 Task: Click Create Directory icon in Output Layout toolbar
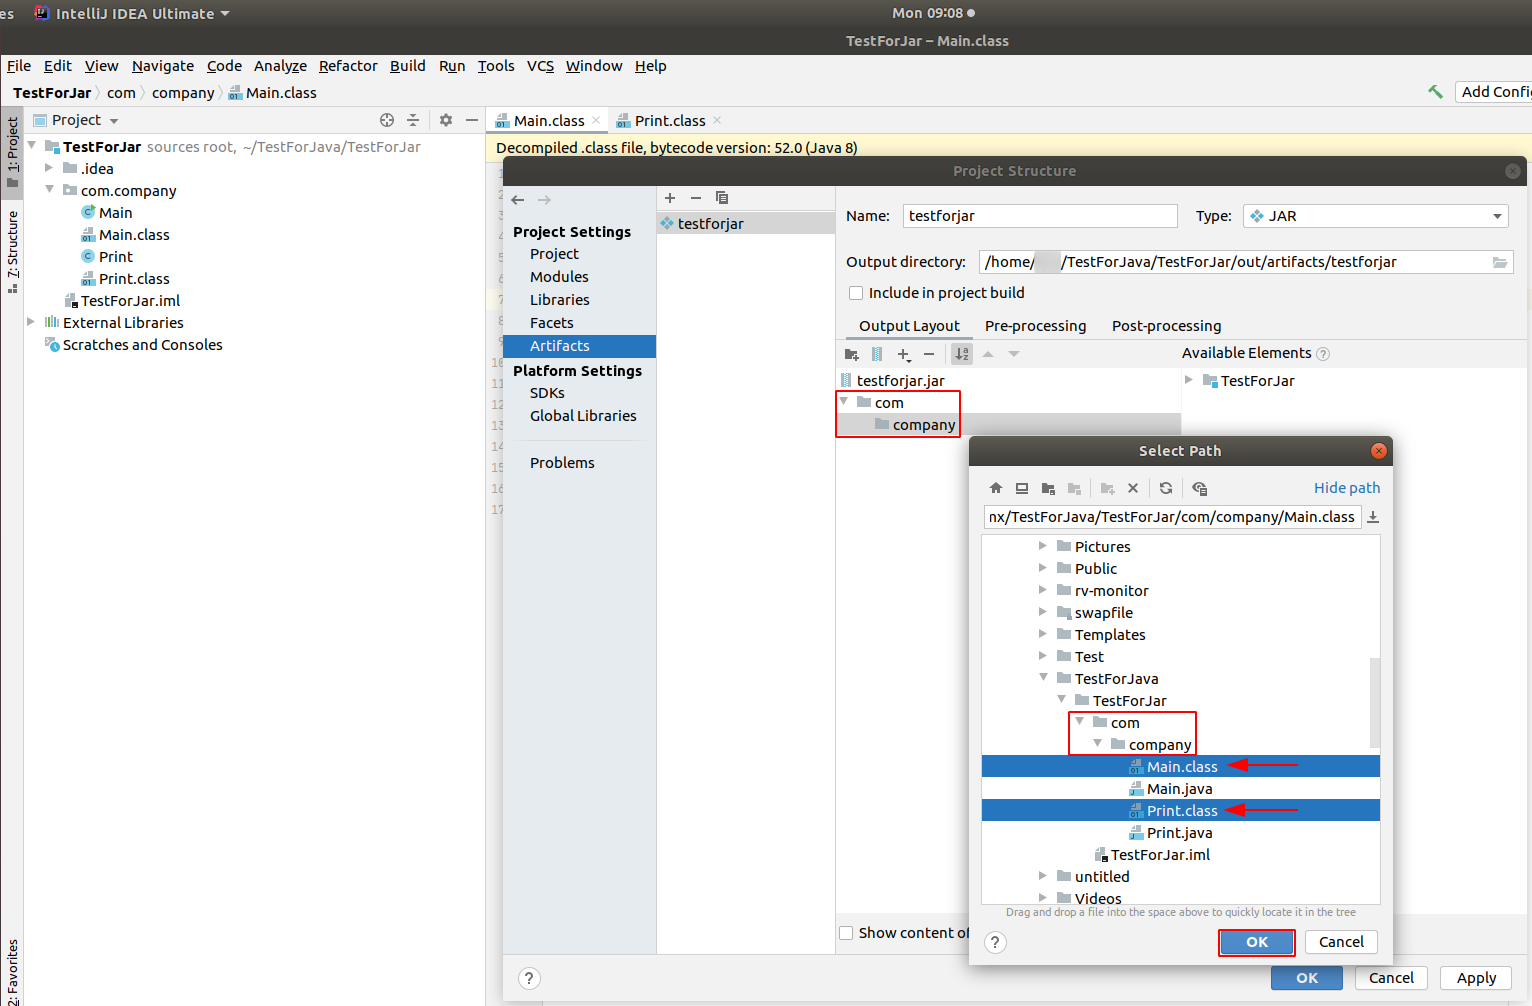852,354
